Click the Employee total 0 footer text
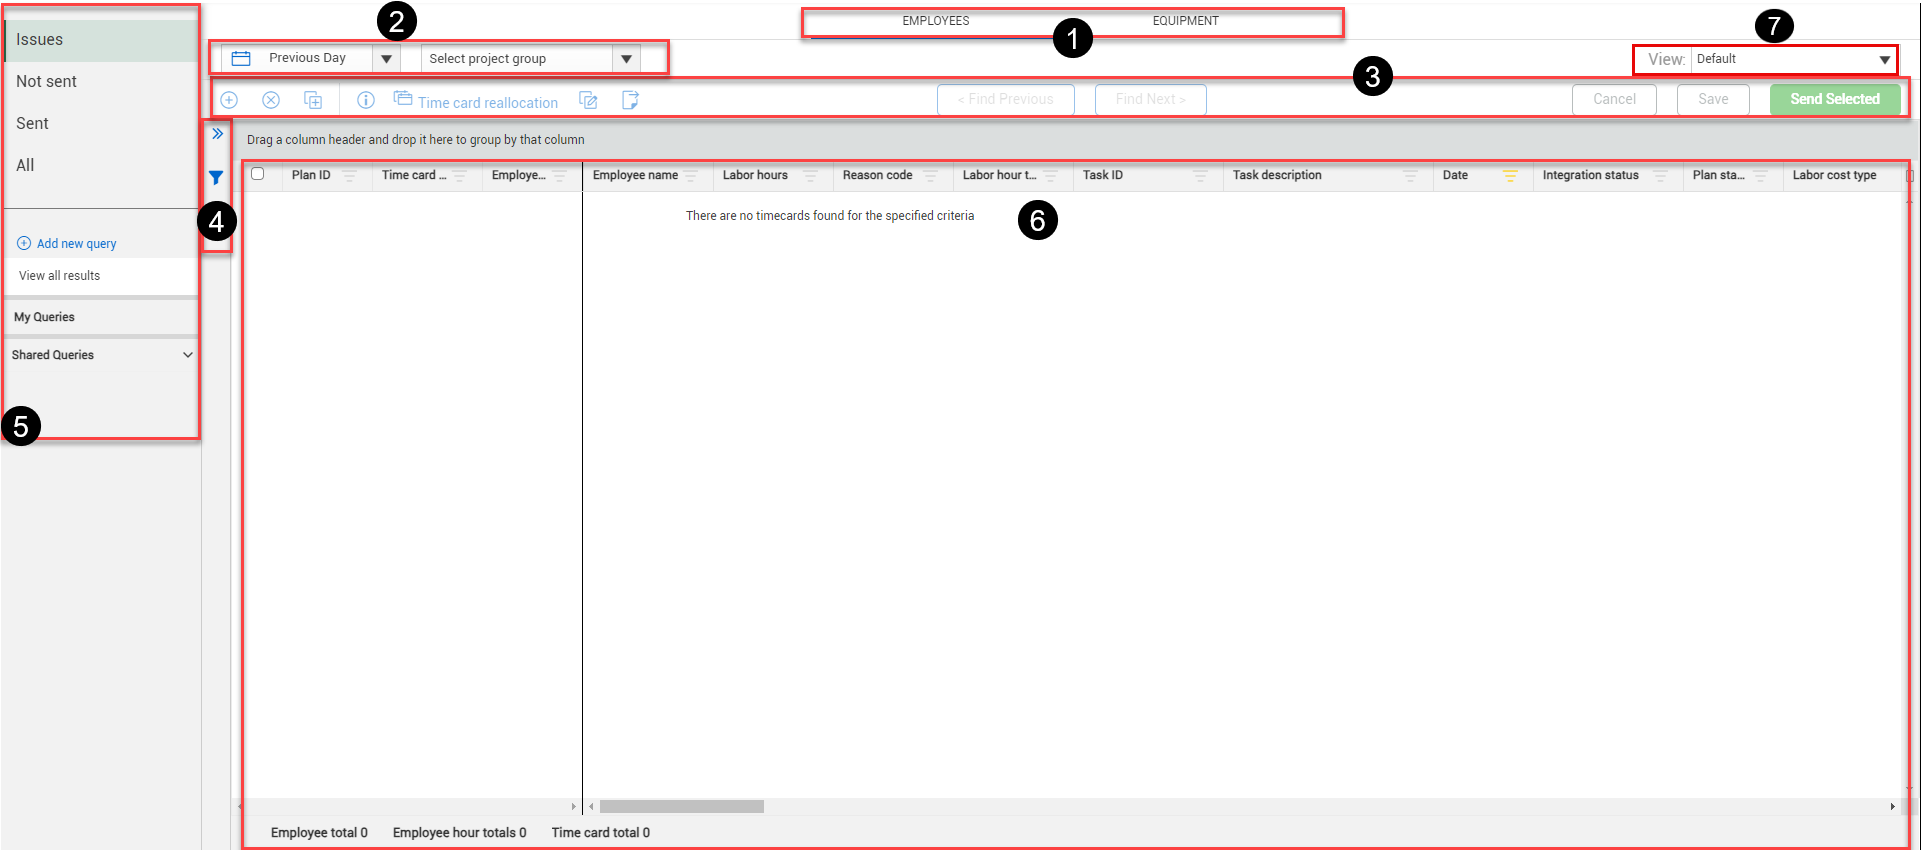This screenshot has width=1921, height=850. pyautogui.click(x=319, y=833)
